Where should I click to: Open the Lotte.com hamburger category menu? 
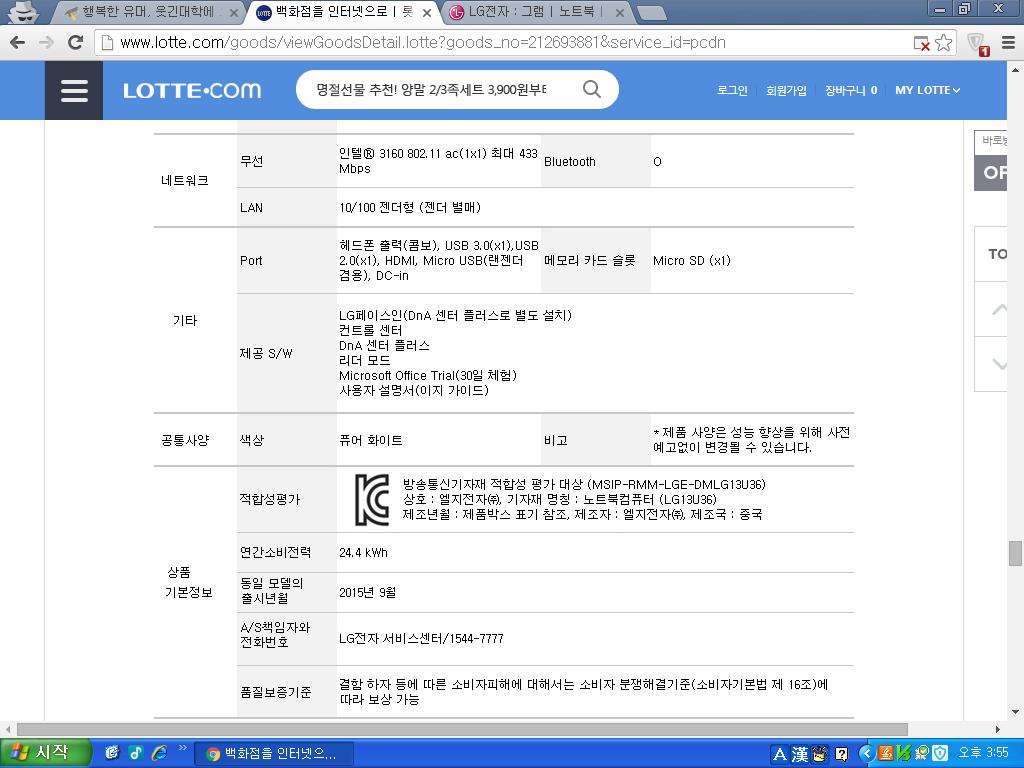click(x=74, y=90)
